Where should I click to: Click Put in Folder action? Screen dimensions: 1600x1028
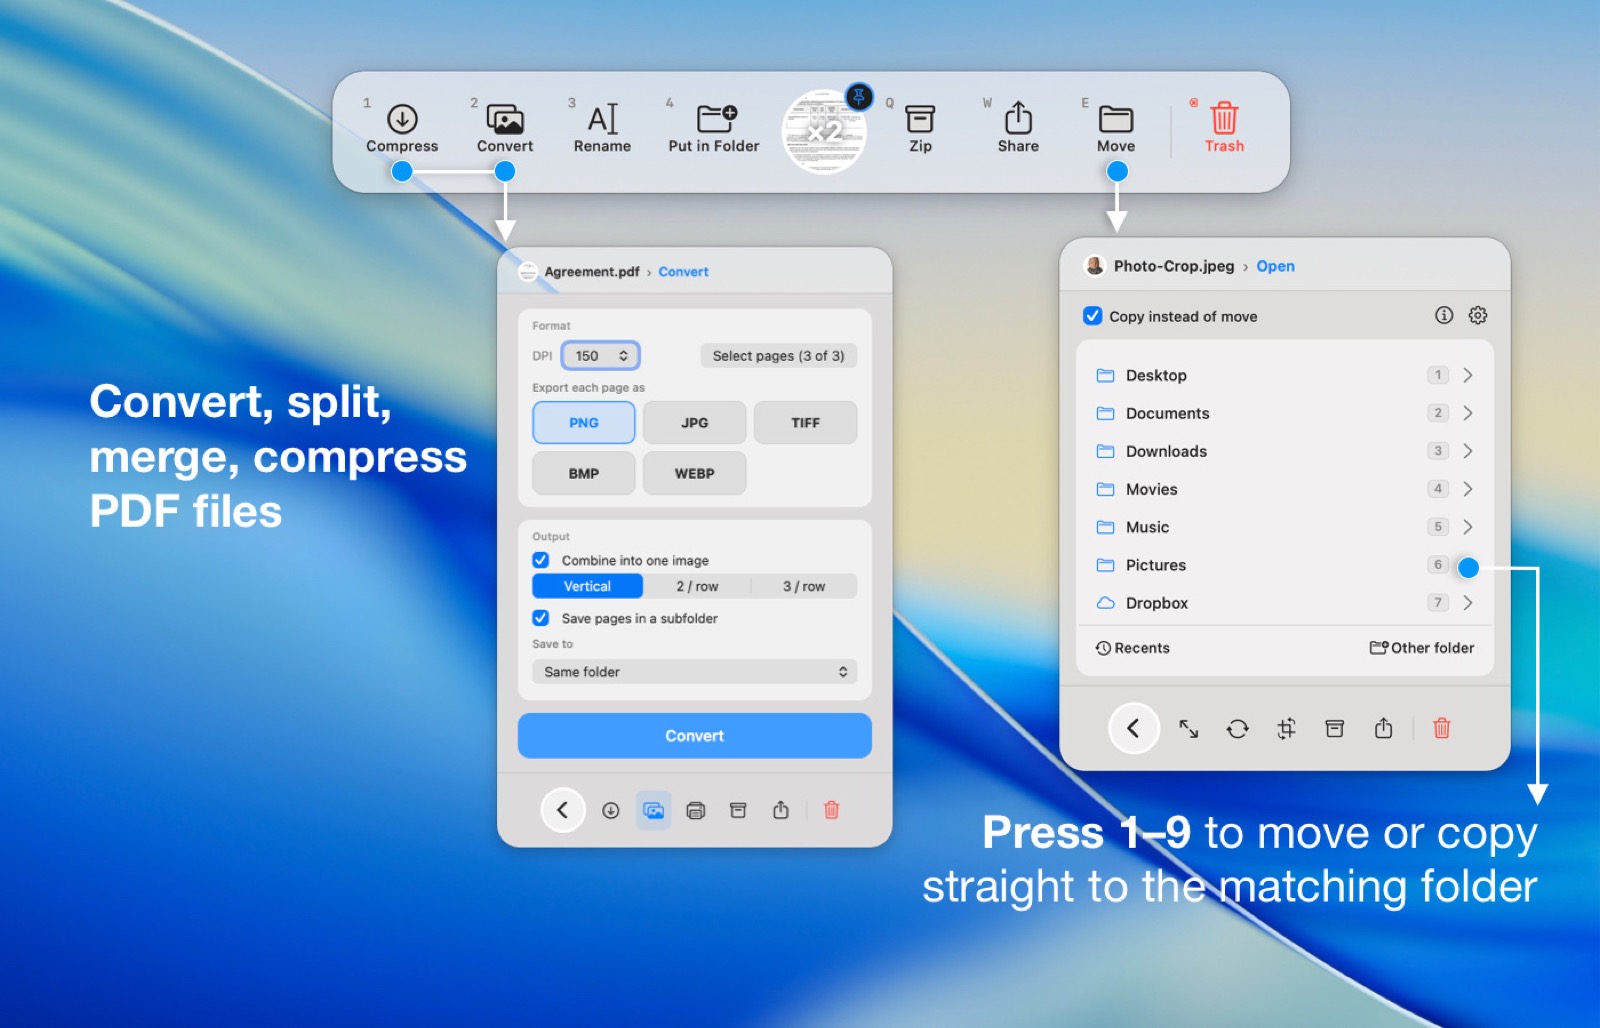tap(714, 129)
